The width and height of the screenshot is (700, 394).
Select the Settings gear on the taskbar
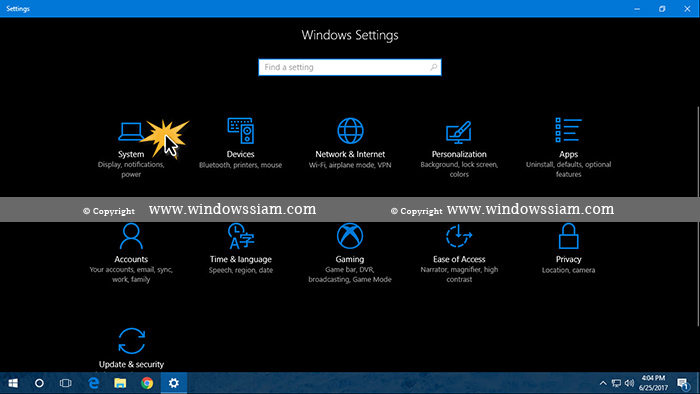tap(174, 383)
